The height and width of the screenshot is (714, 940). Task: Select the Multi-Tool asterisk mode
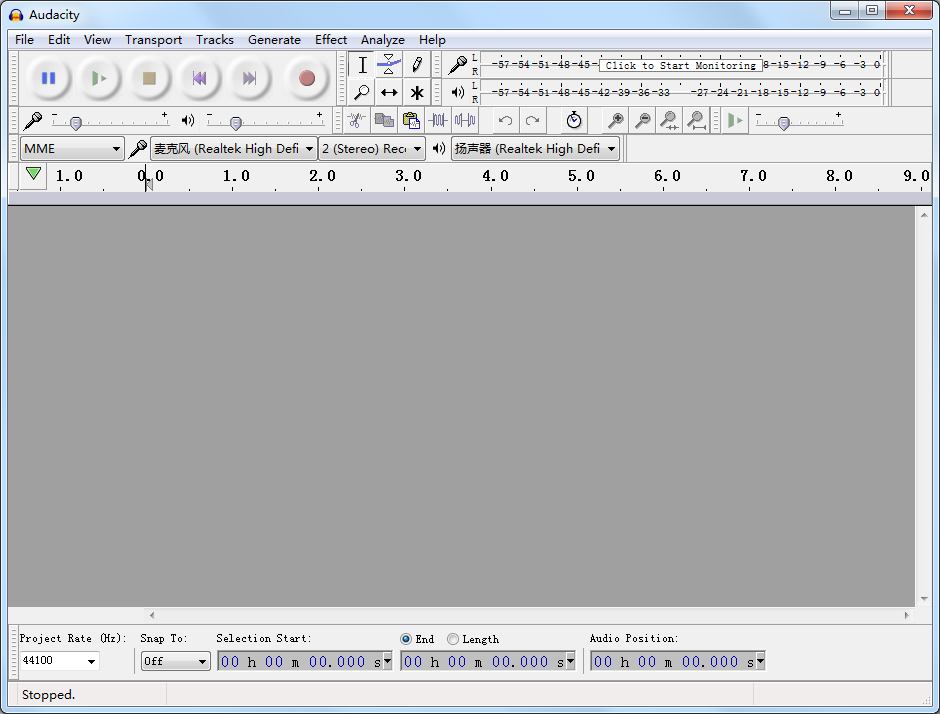(x=417, y=92)
